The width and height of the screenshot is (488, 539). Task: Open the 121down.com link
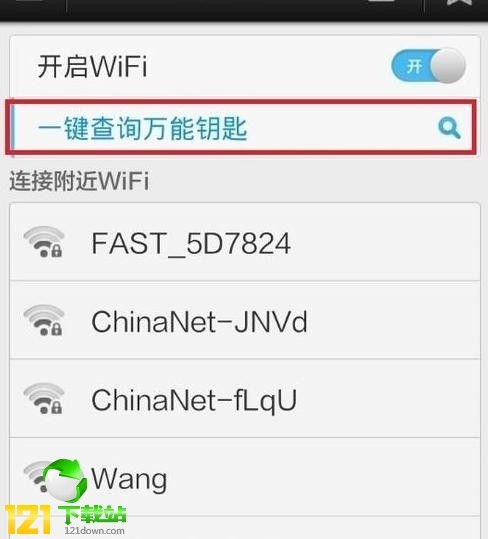coord(95,531)
